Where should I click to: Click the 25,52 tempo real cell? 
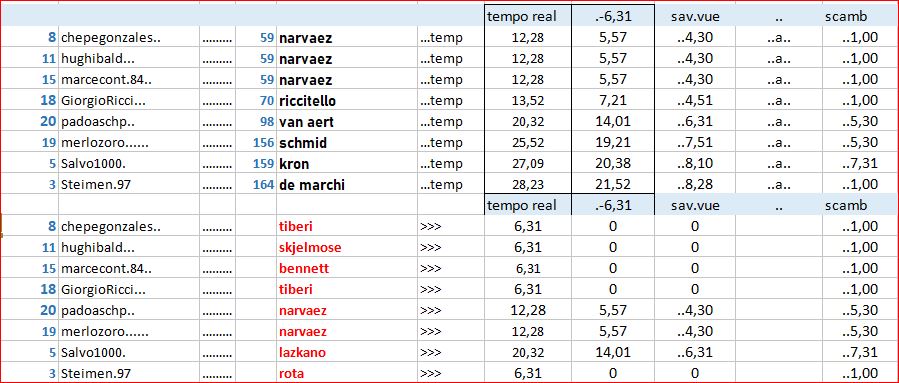coord(528,143)
